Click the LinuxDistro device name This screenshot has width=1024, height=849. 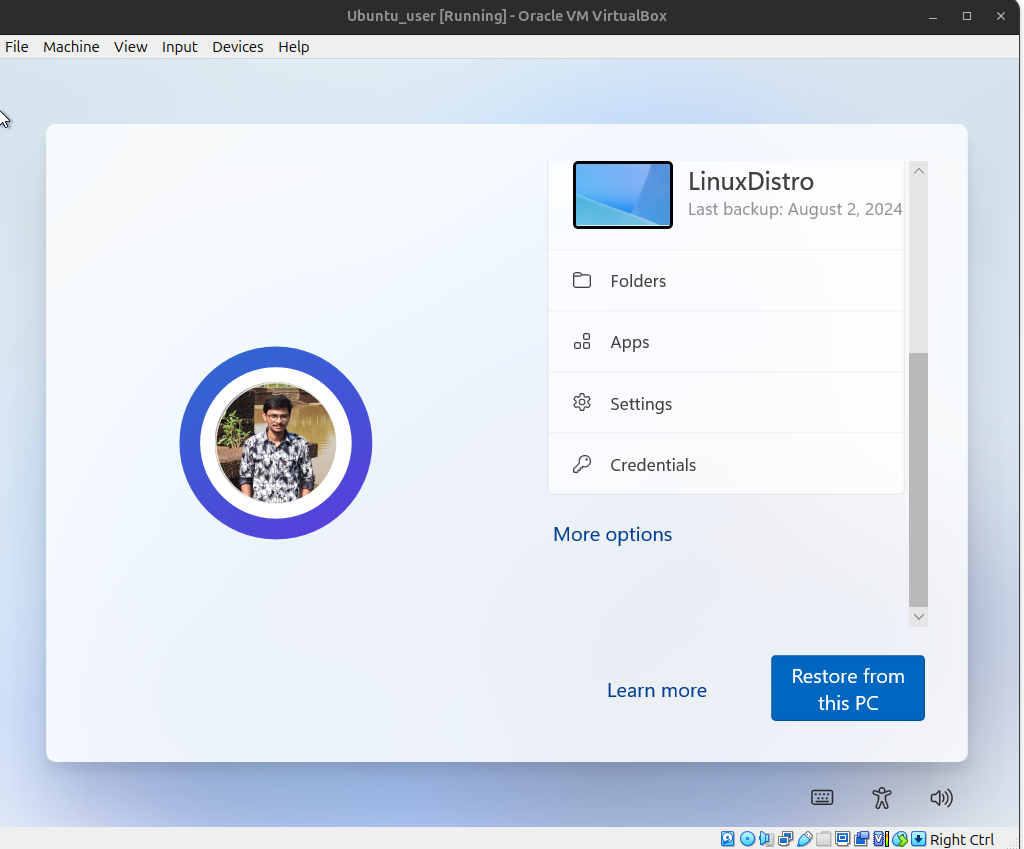(x=751, y=182)
